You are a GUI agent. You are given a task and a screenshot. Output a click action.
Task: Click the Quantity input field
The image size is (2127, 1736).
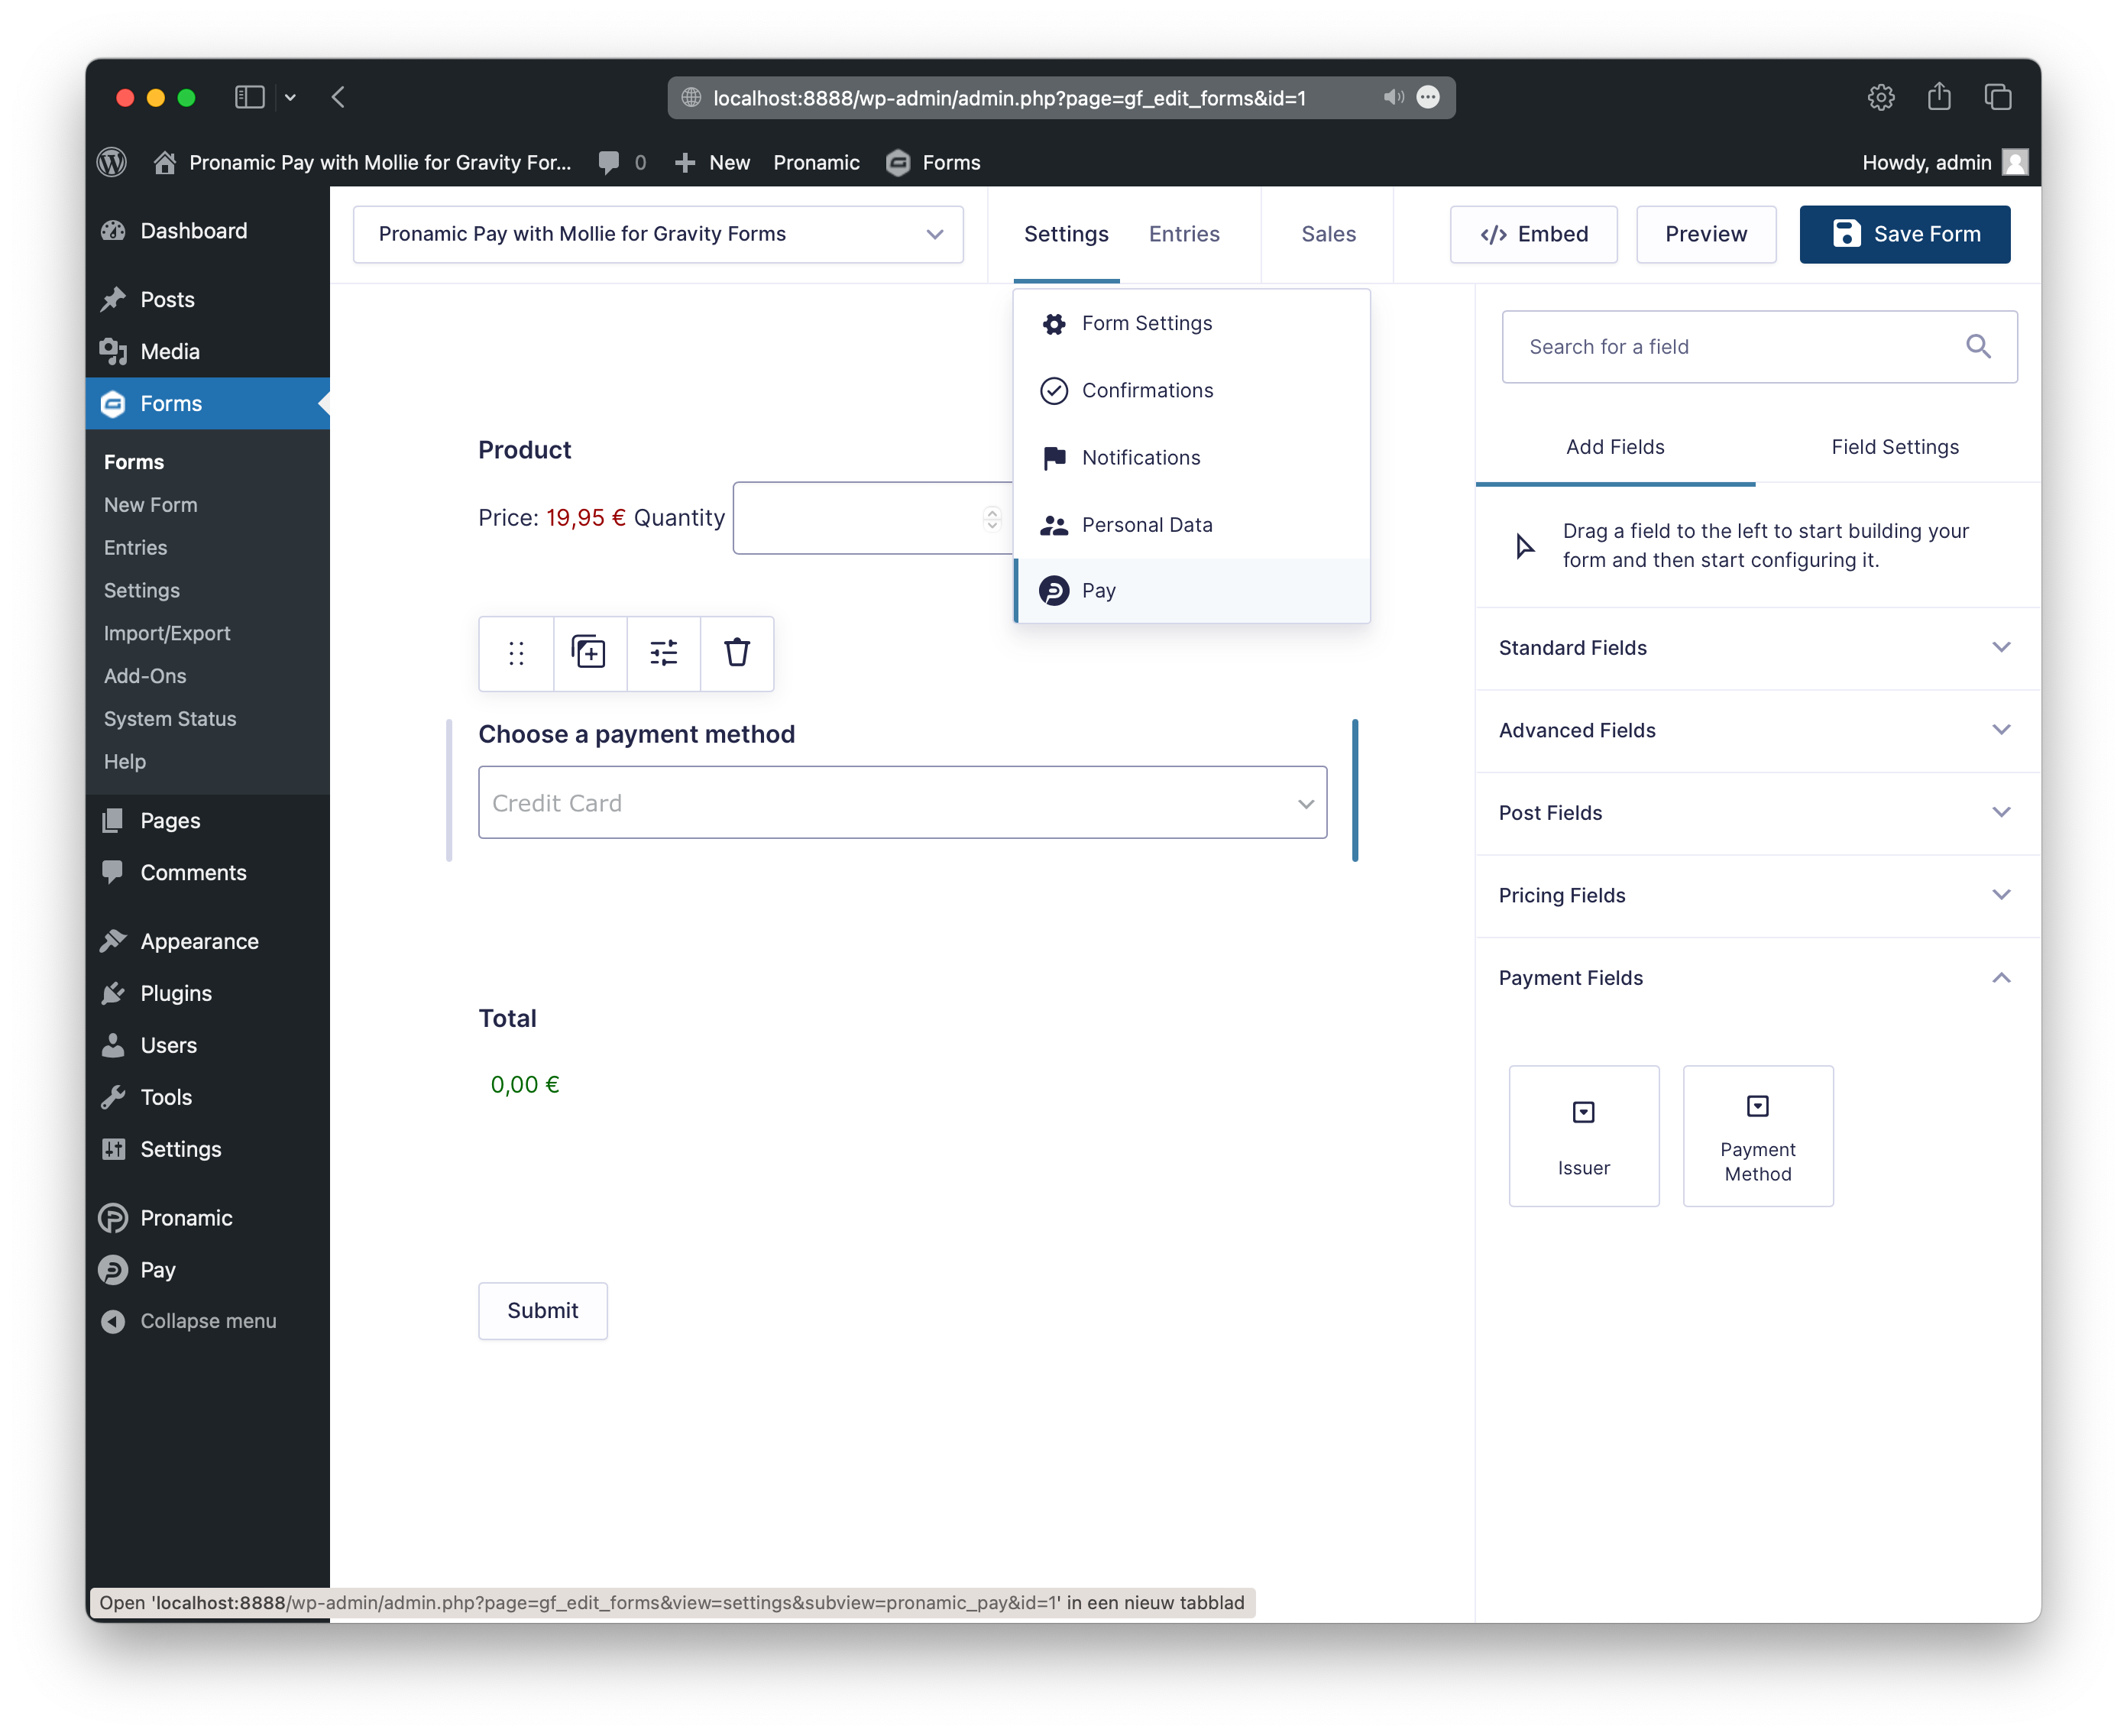click(x=872, y=518)
